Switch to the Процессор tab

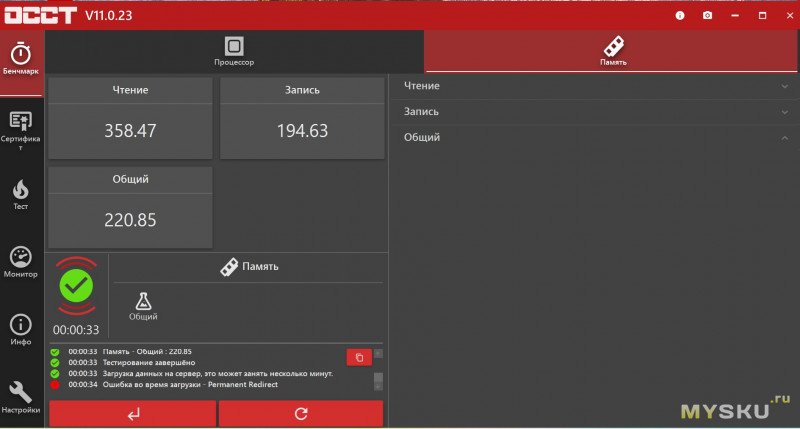(x=234, y=51)
